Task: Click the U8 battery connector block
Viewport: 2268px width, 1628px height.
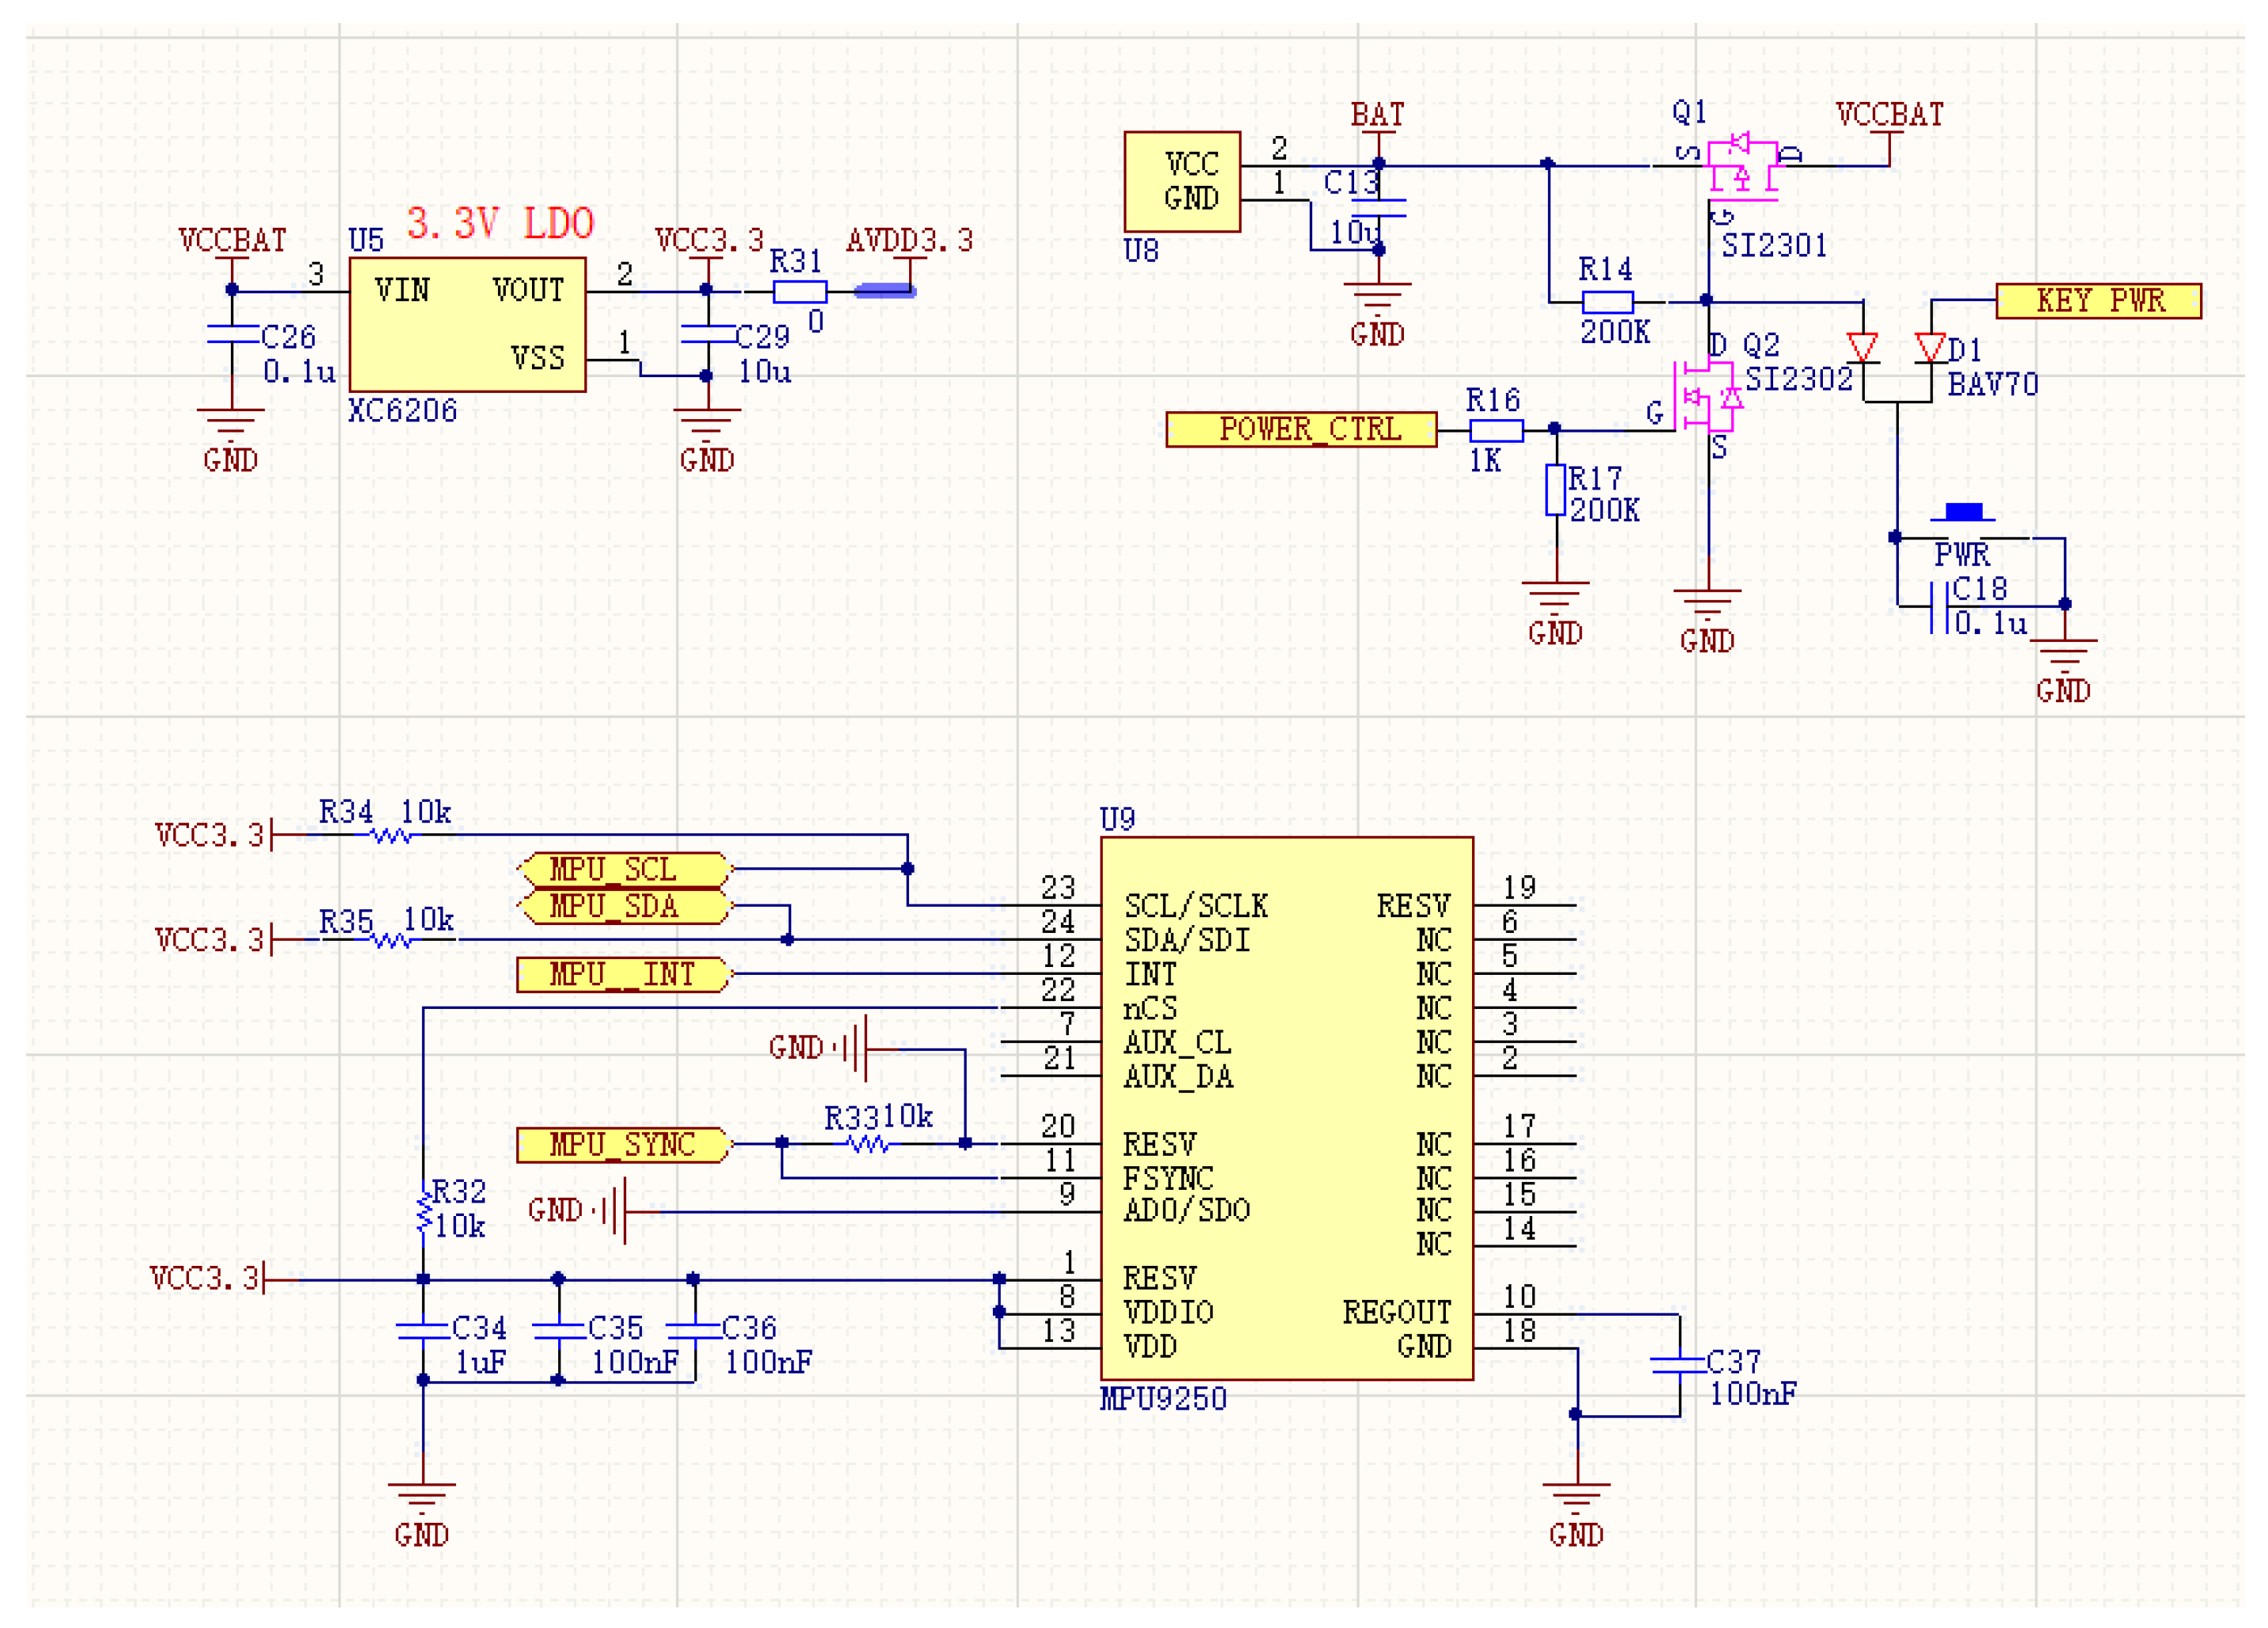Action: [1182, 182]
